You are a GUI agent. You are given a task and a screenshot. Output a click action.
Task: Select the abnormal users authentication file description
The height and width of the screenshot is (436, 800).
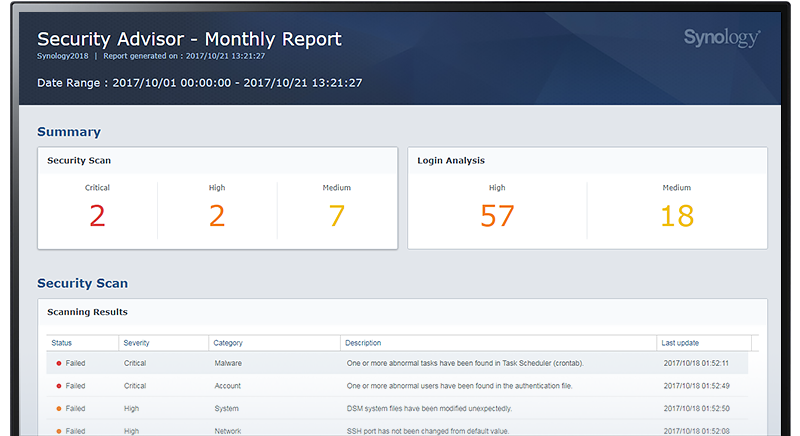458,386
